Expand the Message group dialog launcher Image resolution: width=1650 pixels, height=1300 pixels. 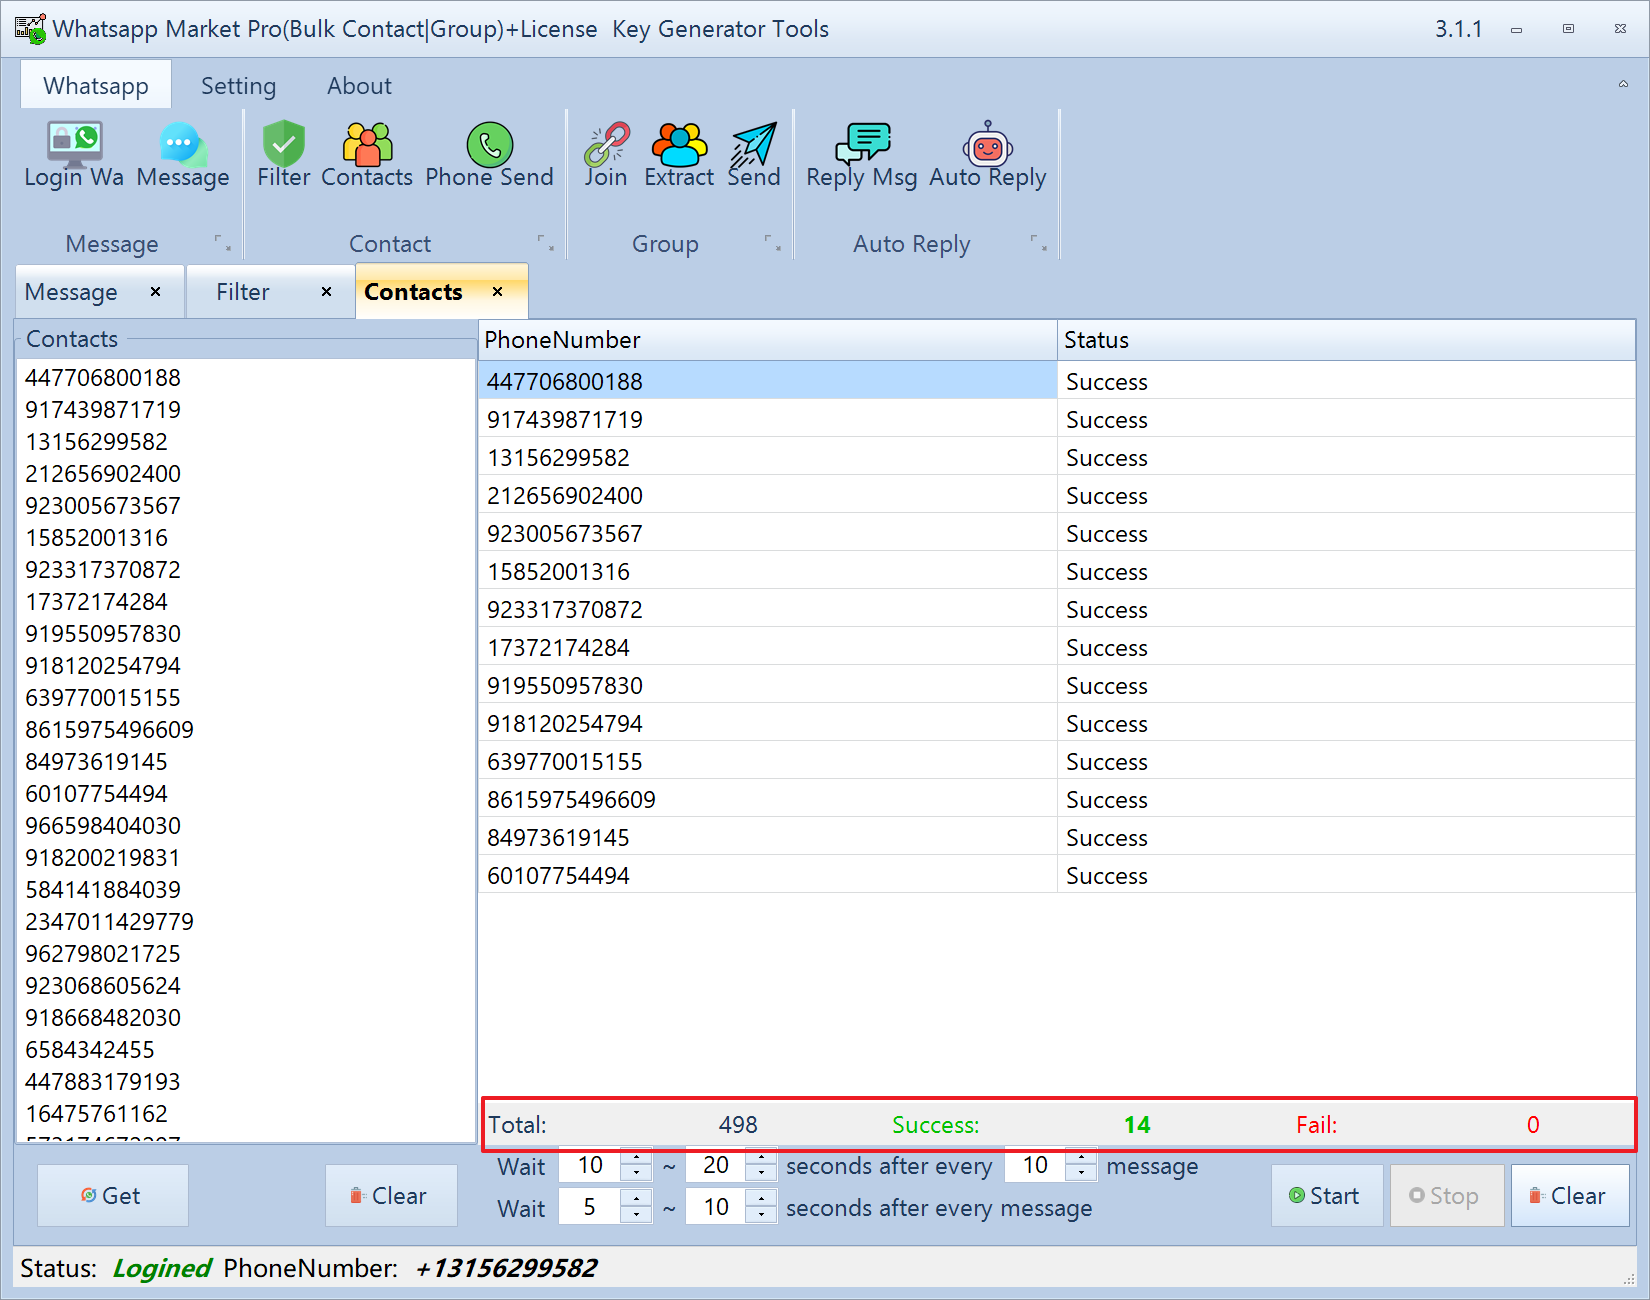223,243
